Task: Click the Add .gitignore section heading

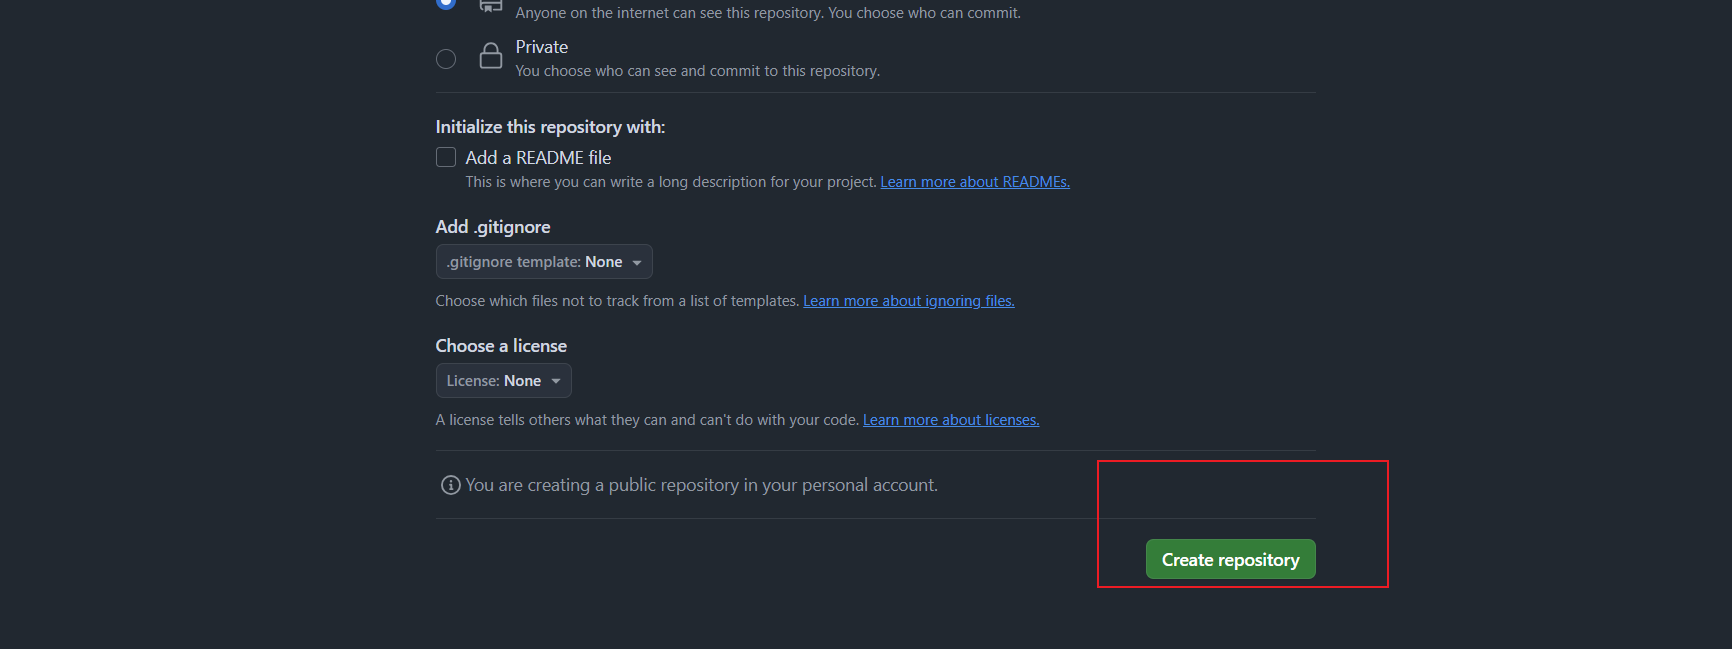Action: [493, 227]
